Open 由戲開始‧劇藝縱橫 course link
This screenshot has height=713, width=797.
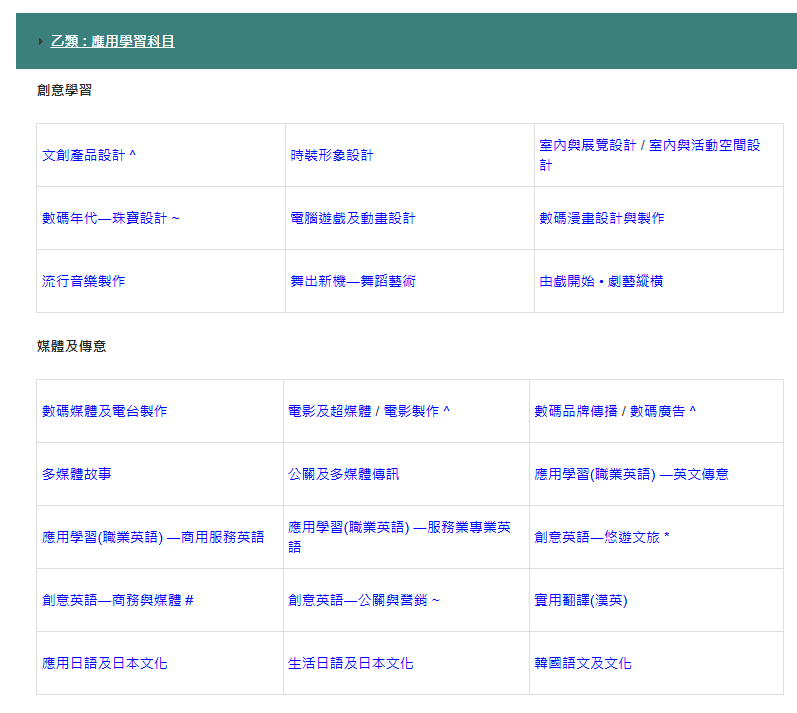(601, 281)
